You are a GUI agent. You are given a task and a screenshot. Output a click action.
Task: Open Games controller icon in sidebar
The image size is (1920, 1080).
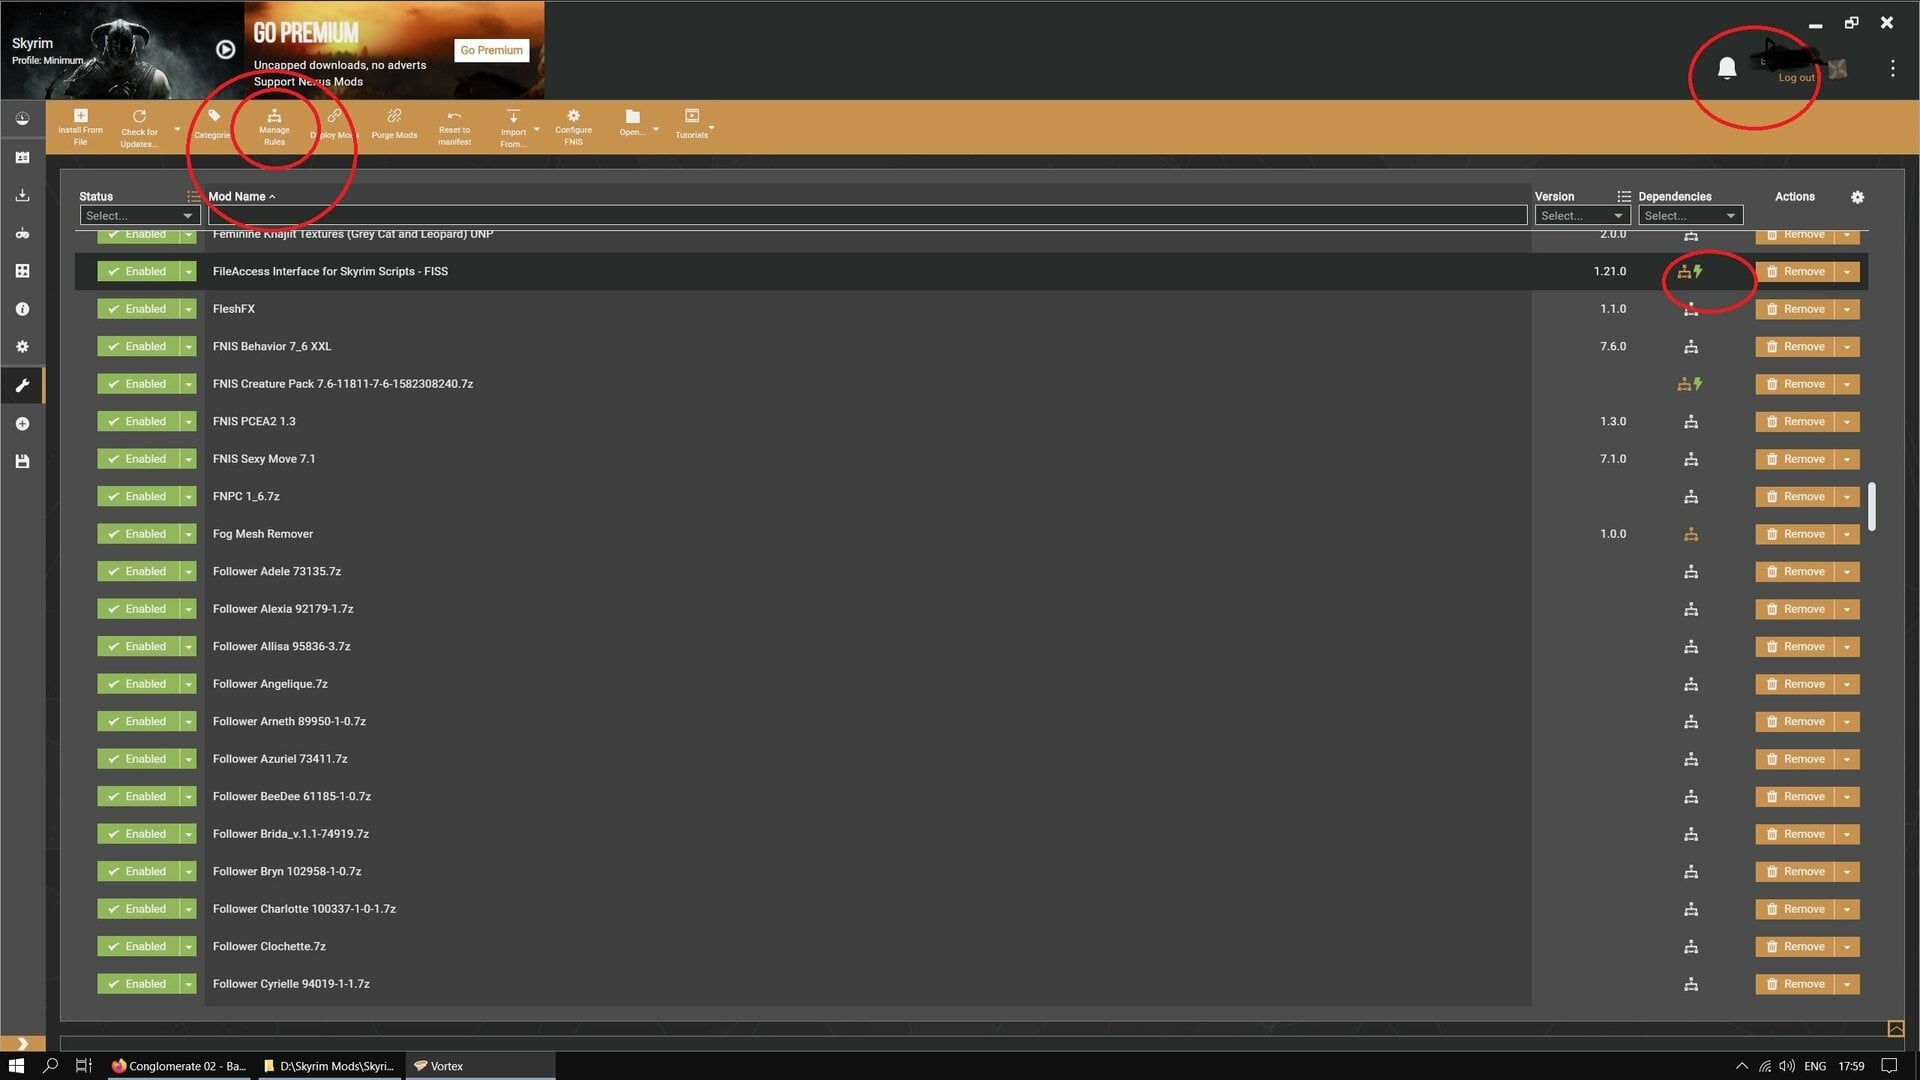22,233
